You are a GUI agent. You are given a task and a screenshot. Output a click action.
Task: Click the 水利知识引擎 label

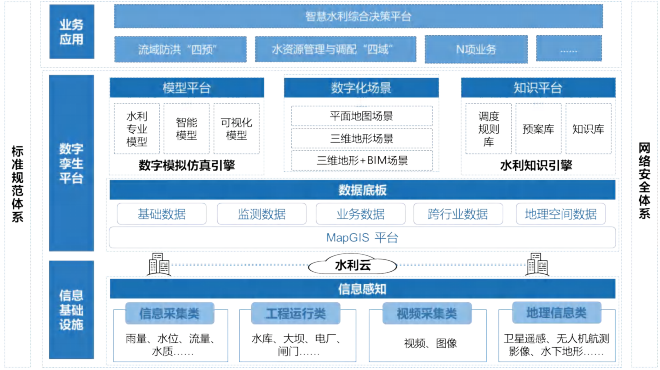point(536,165)
